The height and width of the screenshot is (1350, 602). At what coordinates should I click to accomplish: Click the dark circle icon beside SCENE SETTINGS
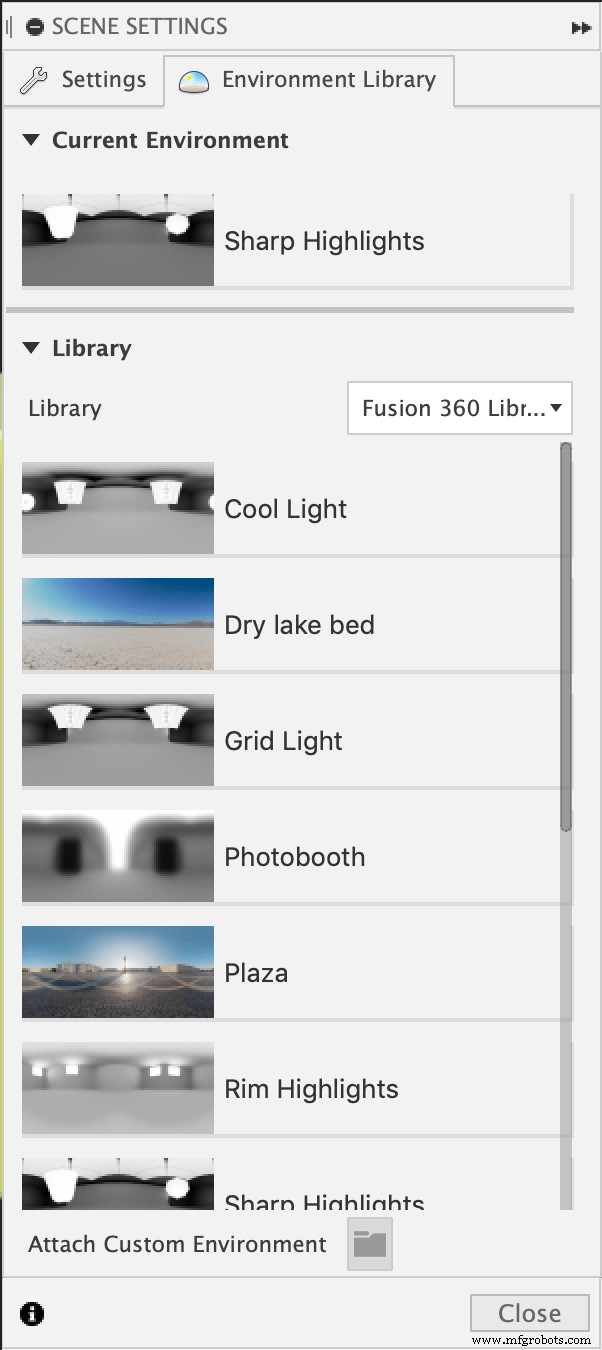coord(35,26)
